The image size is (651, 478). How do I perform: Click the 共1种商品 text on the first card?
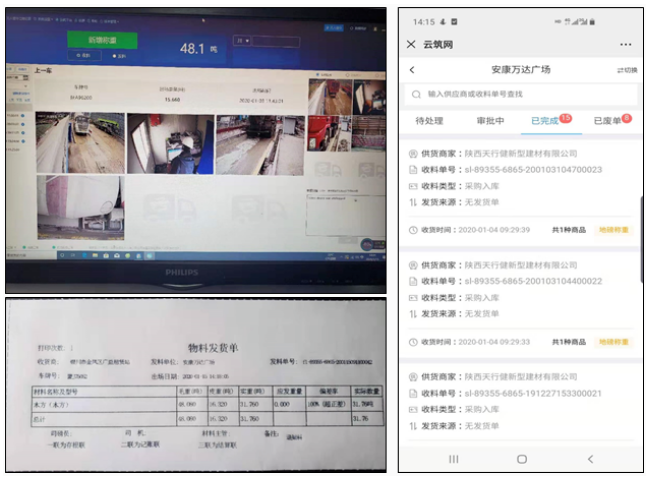point(569,230)
